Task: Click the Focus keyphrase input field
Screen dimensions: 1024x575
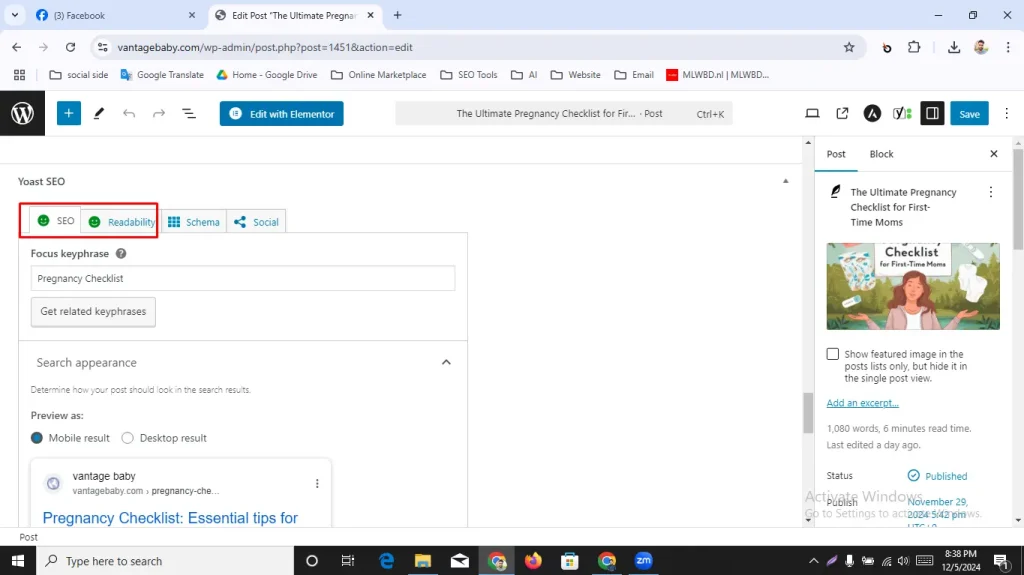Action: click(243, 278)
